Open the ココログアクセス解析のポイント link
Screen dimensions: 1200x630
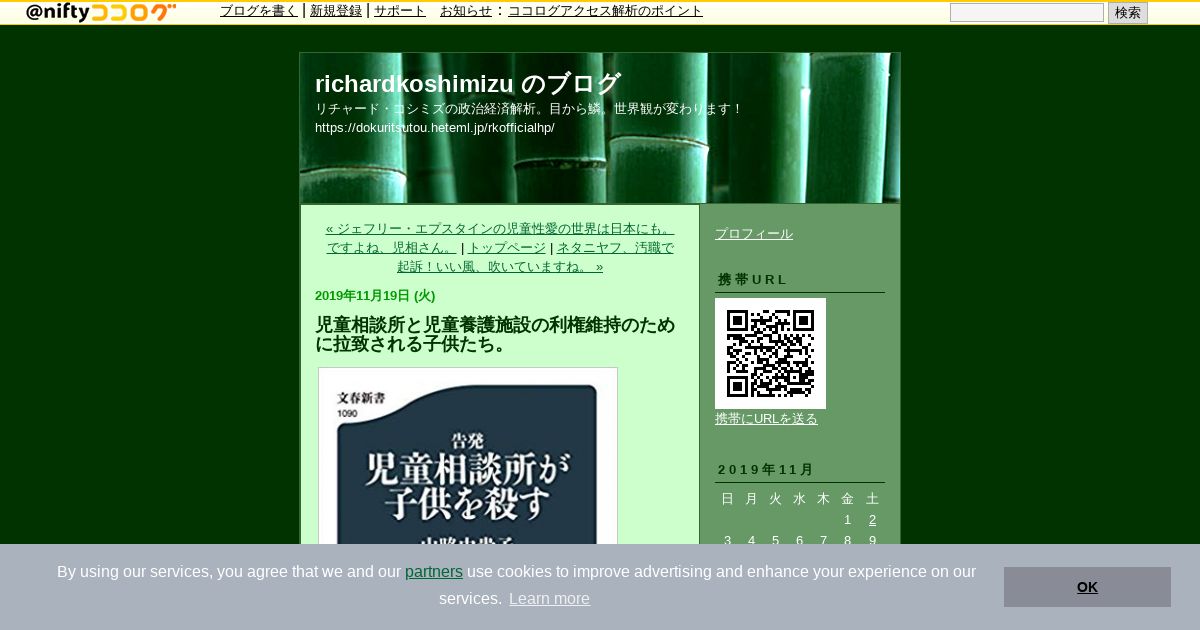tap(605, 11)
